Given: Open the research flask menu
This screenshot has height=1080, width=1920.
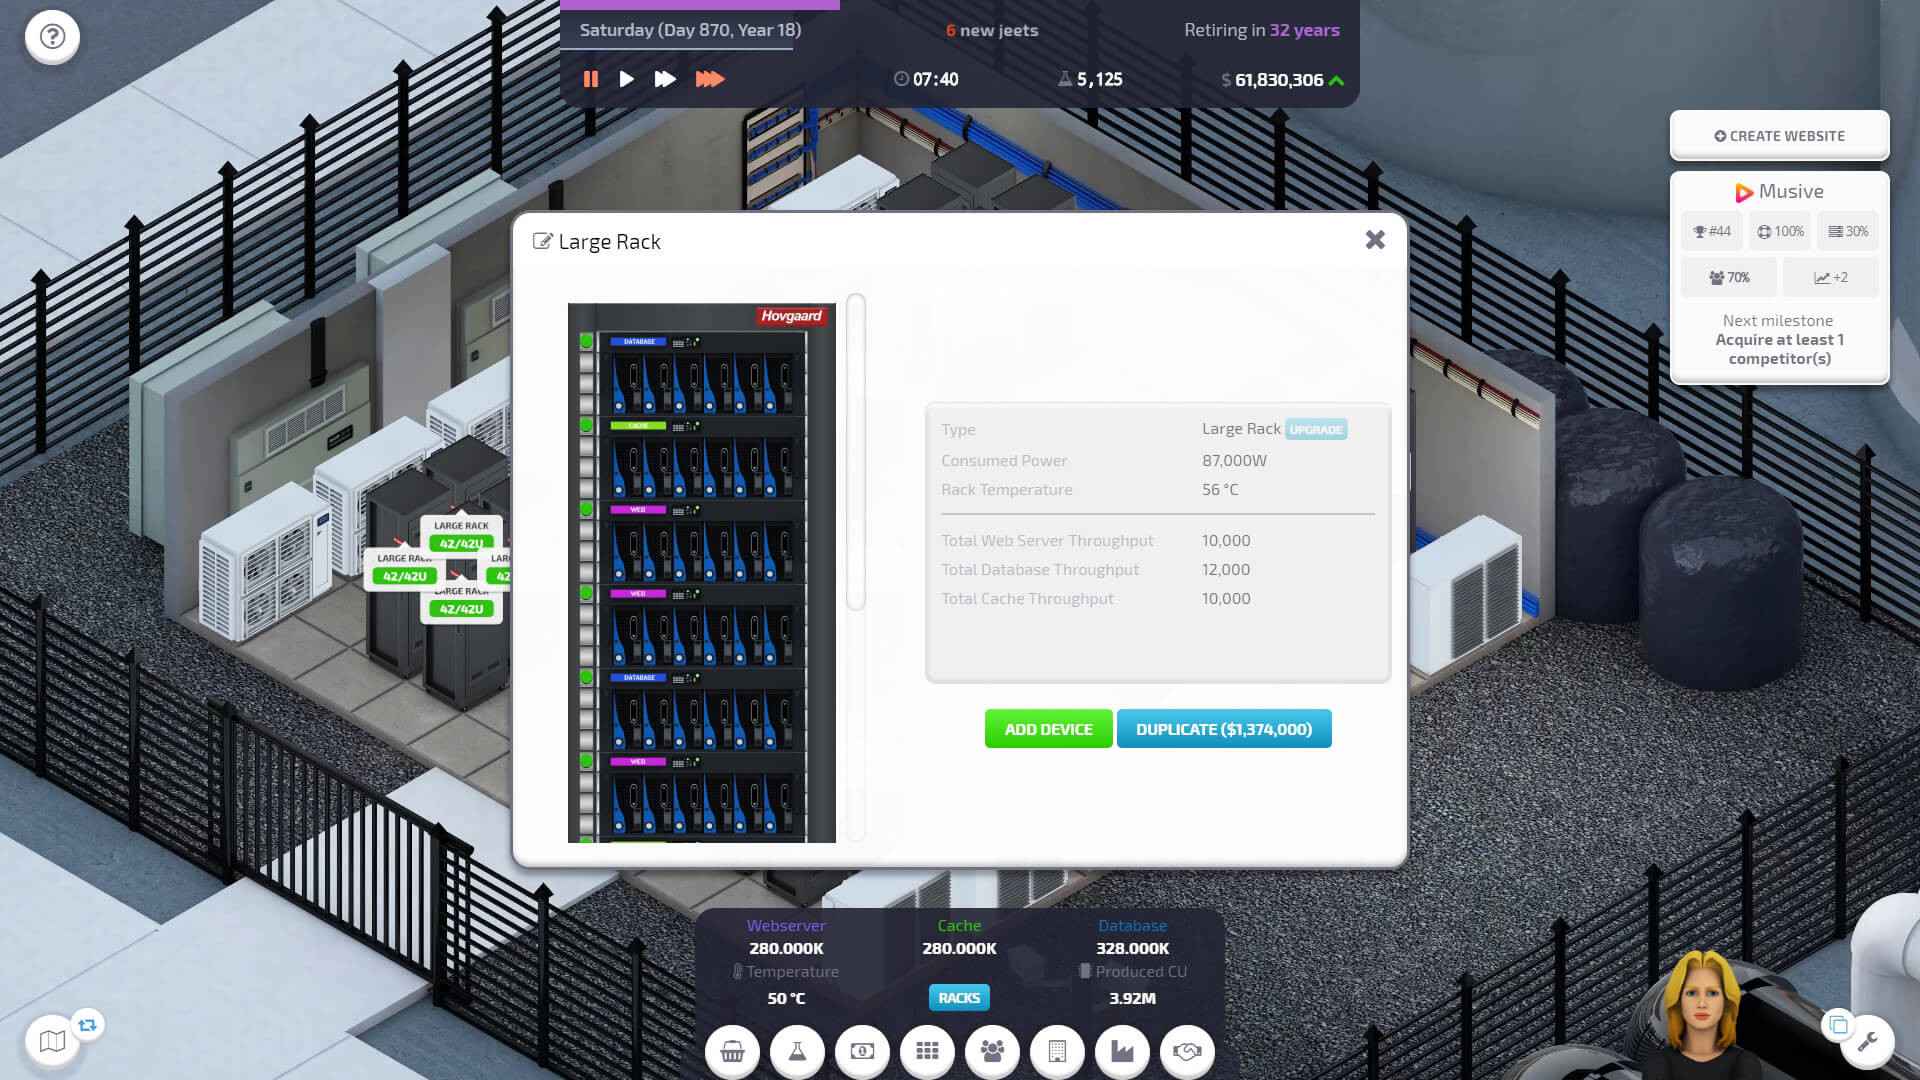Looking at the screenshot, I should click(797, 1051).
